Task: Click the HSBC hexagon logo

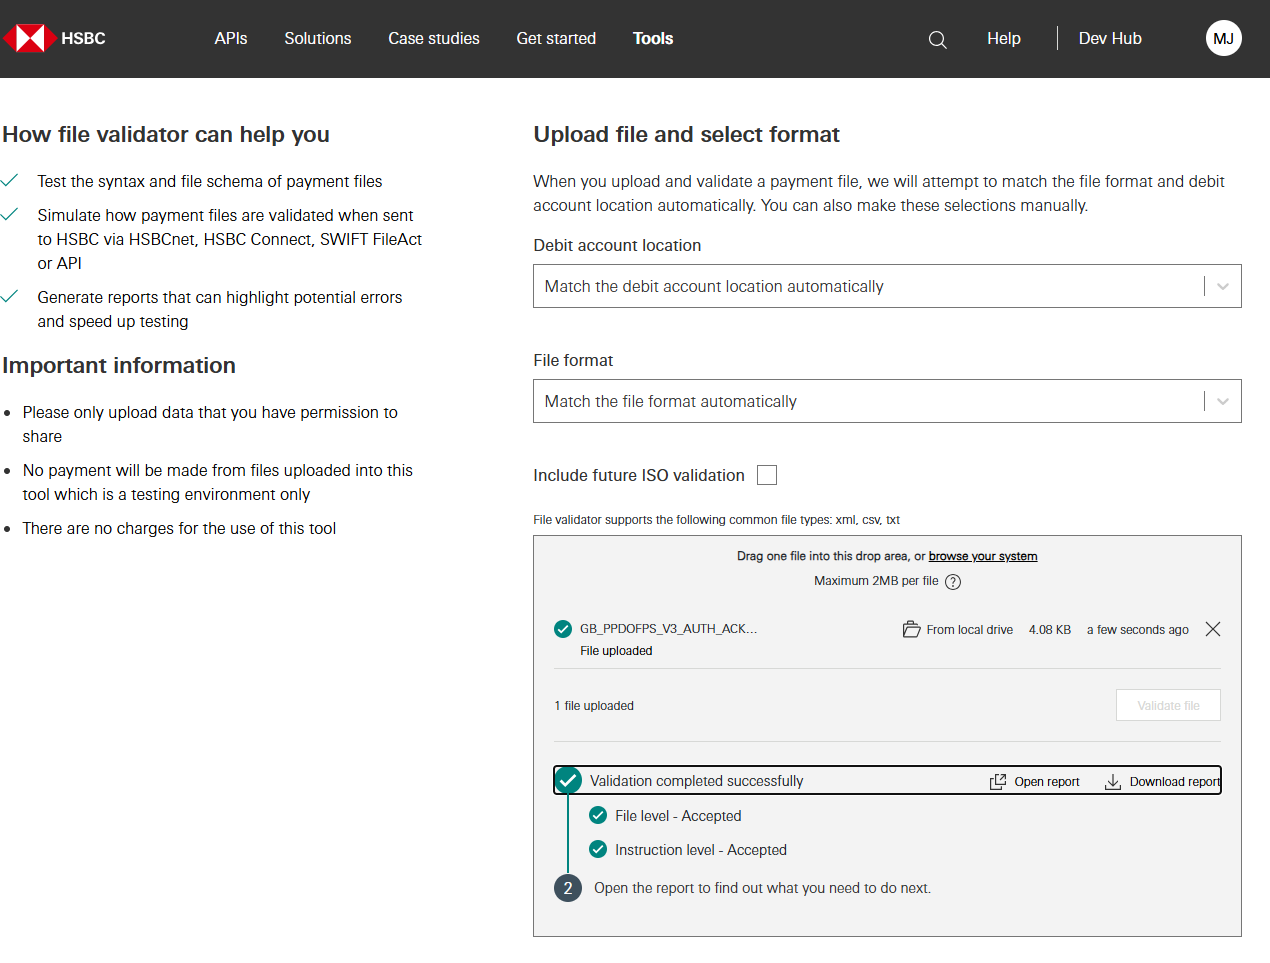Action: [30, 37]
